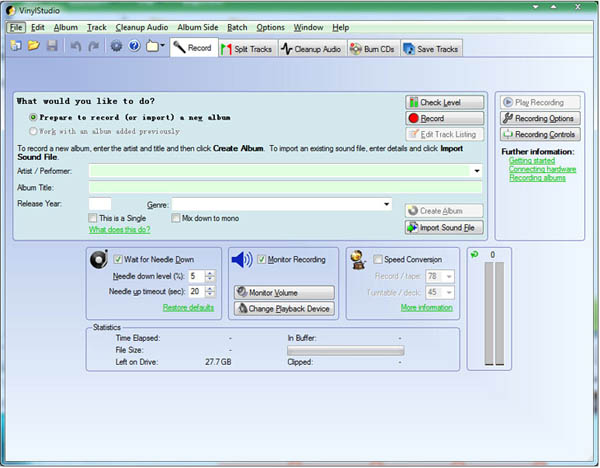The height and width of the screenshot is (468, 600).
Task: Open the Connecting hardware link
Action: pyautogui.click(x=542, y=169)
